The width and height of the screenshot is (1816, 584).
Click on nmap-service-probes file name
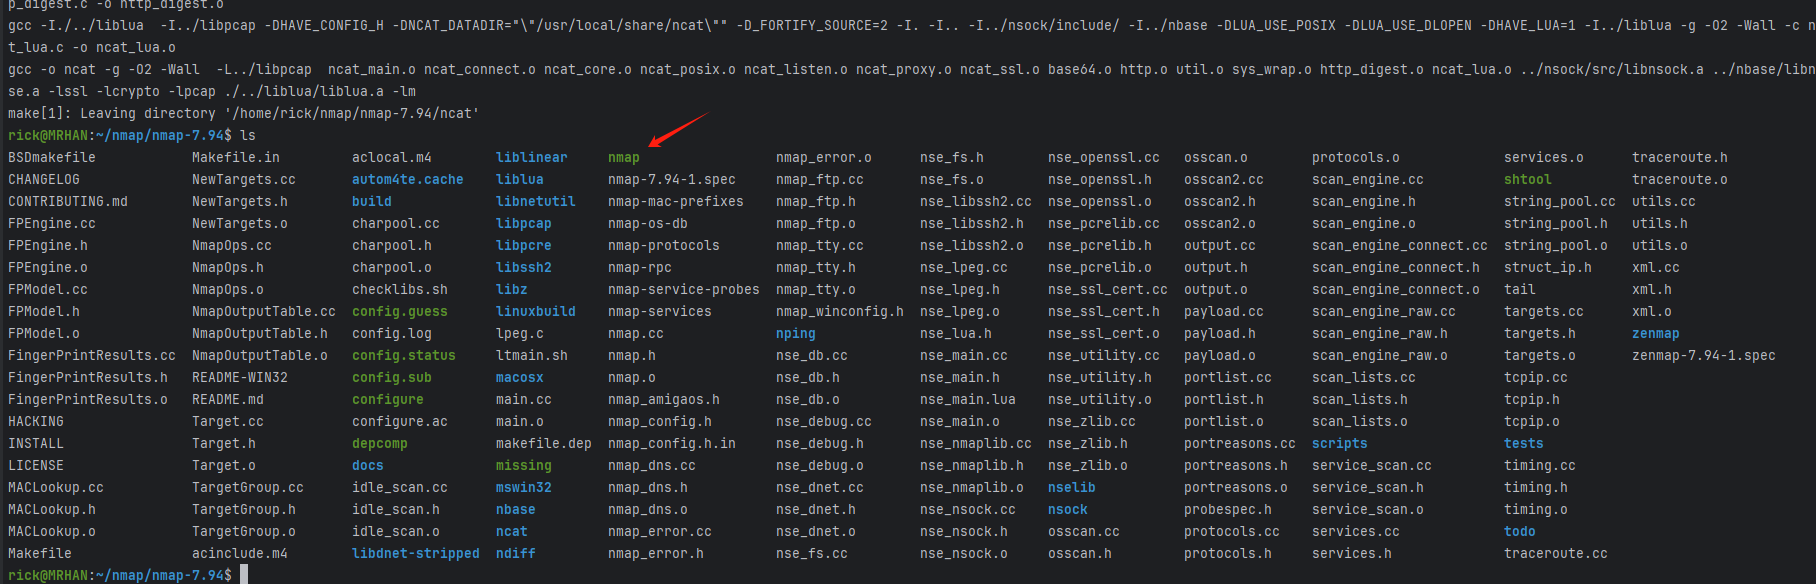point(683,290)
